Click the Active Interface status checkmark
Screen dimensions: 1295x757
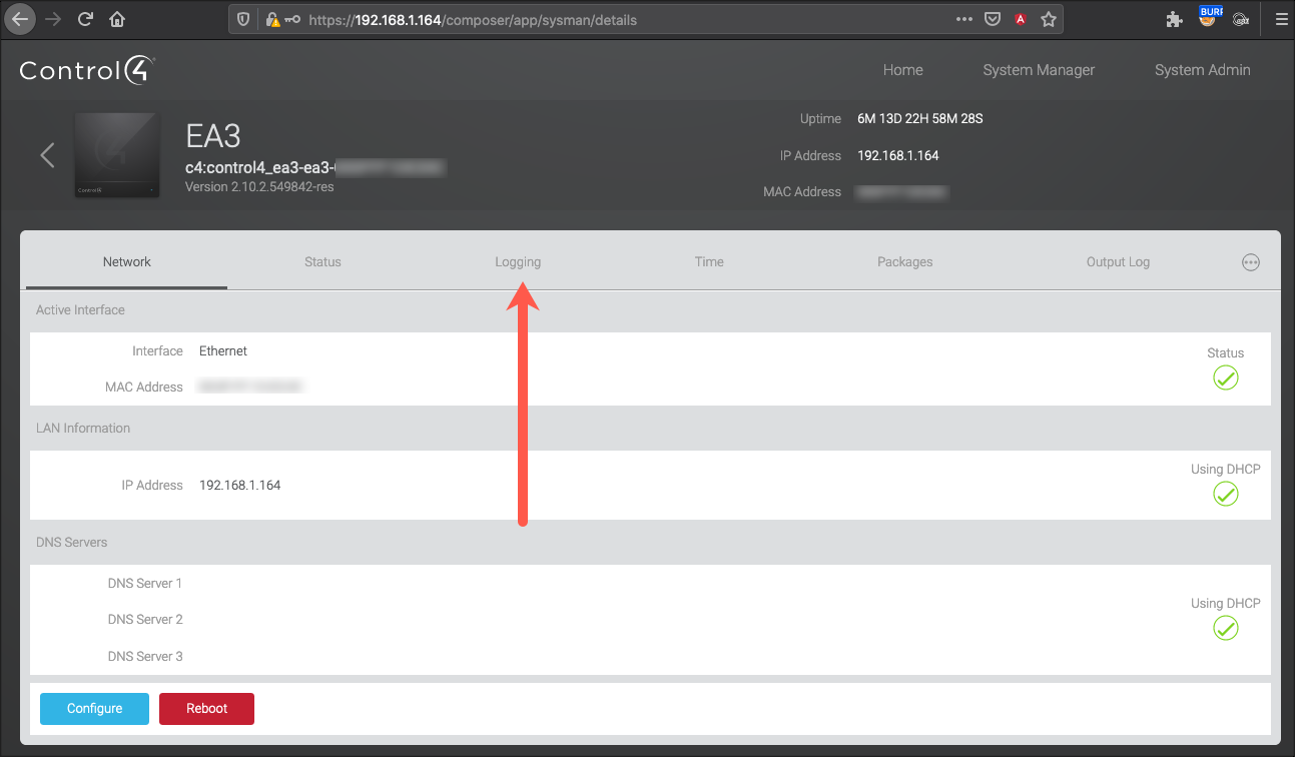[x=1225, y=377]
